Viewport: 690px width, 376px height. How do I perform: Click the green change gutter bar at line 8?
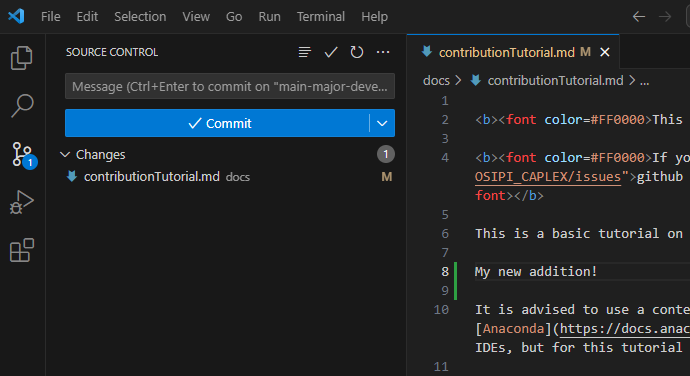pos(455,281)
